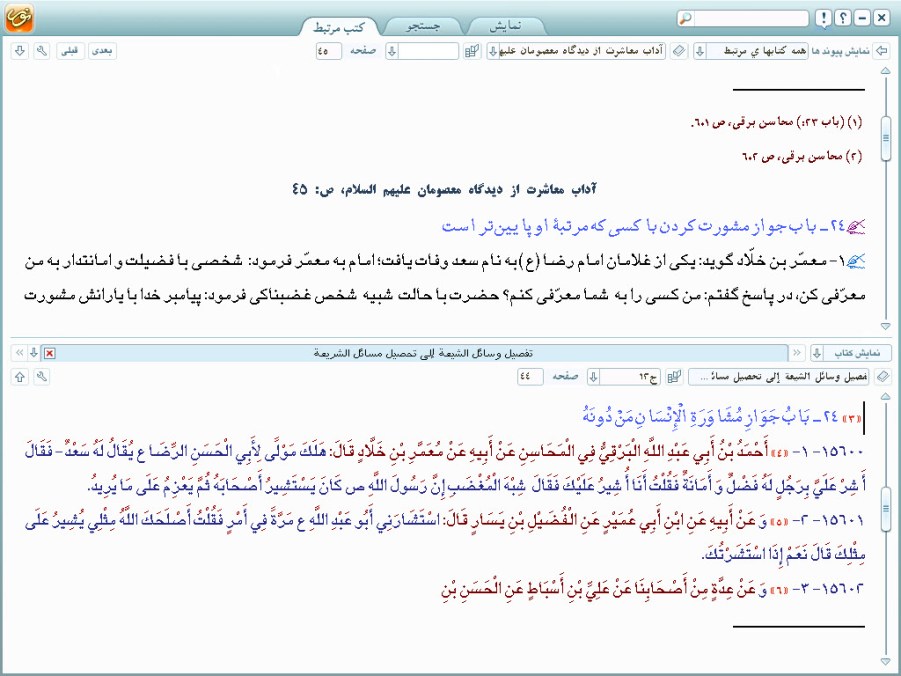Viewport: 901px width, 676px height.
Task: Click the magnifier icon in the search box
Action: [x=686, y=18]
